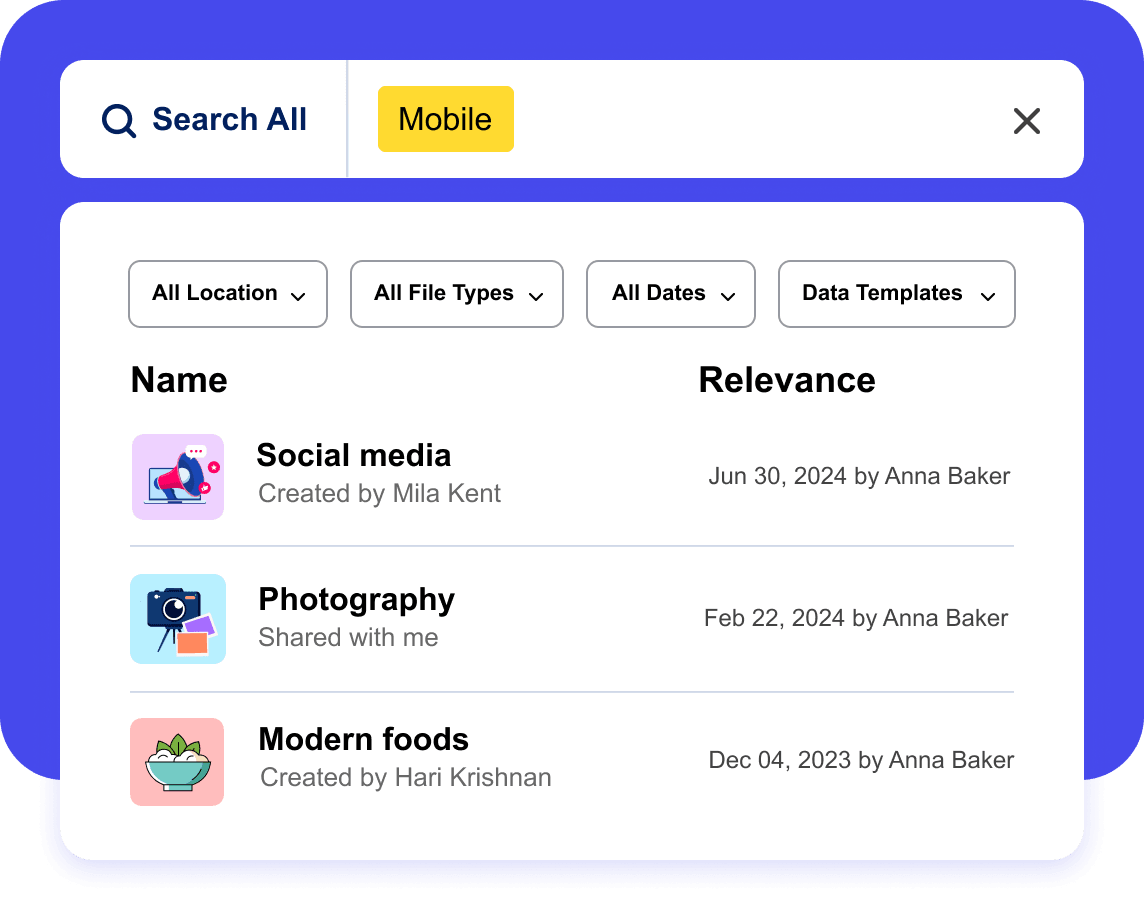Click the salad bowl icon for Modern foods
This screenshot has height=898, width=1144.
point(177,762)
